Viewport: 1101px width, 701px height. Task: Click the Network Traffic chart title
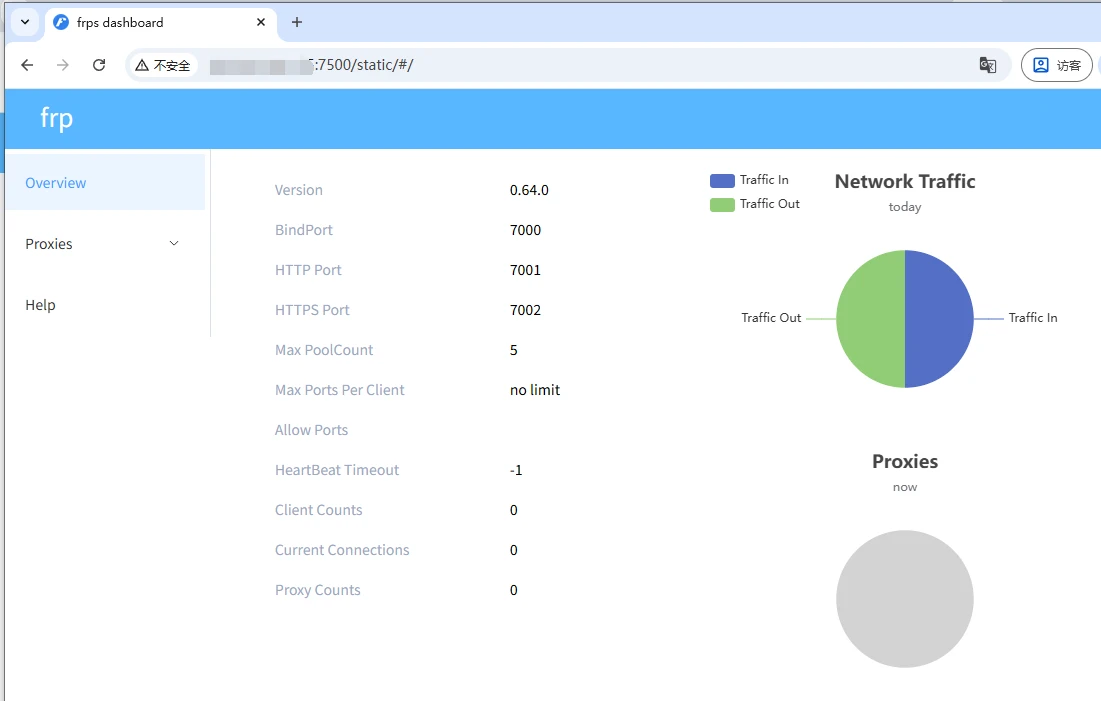point(904,181)
